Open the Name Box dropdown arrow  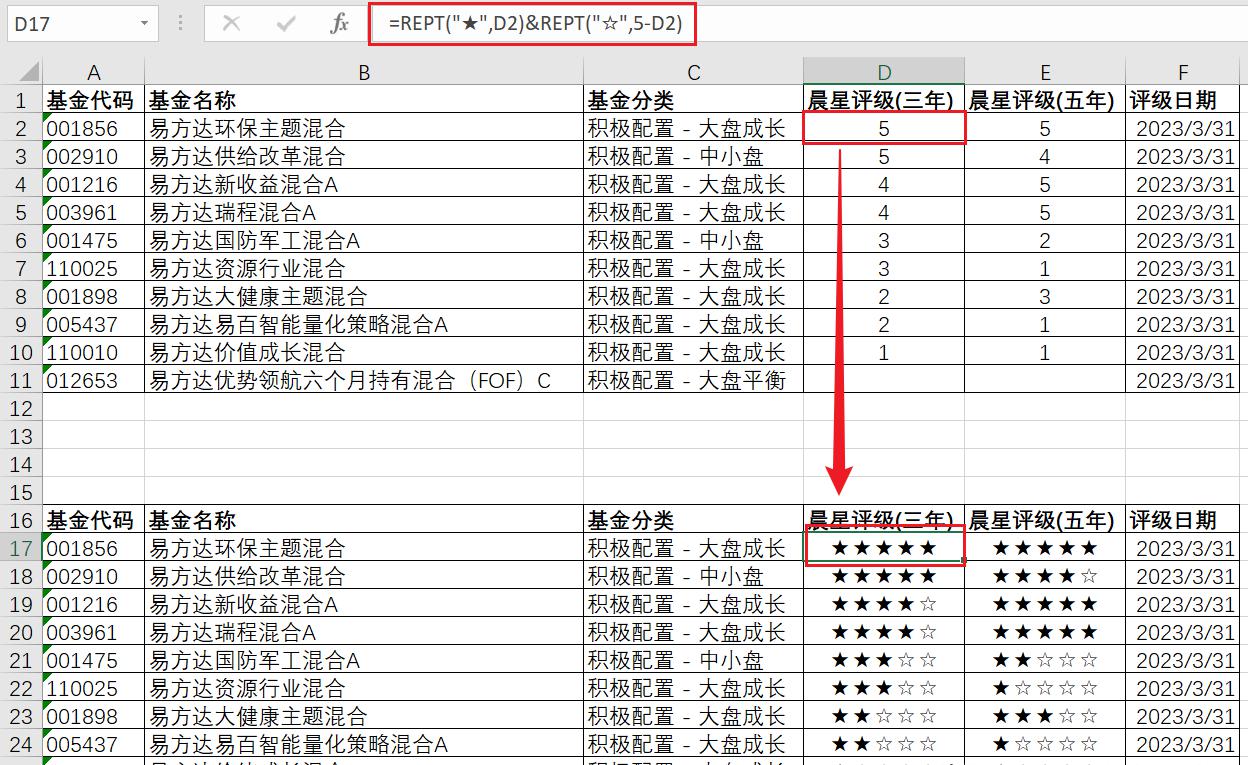pos(146,23)
